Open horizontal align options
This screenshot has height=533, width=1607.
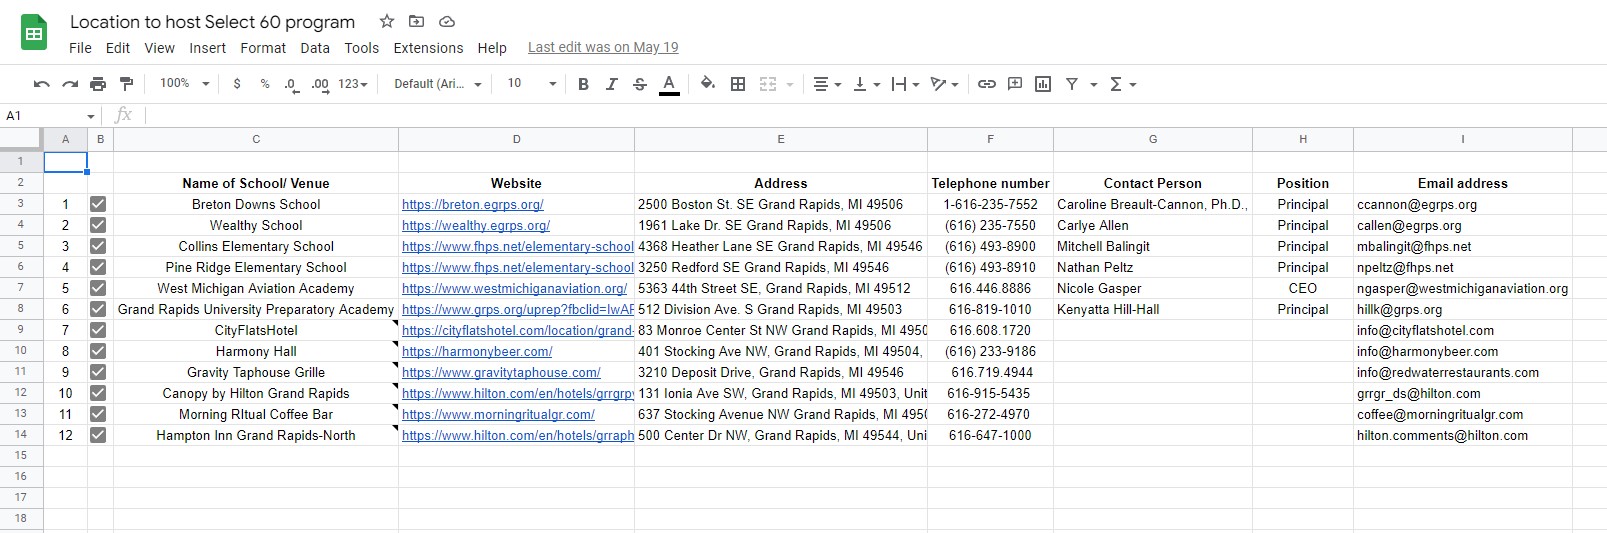(826, 84)
